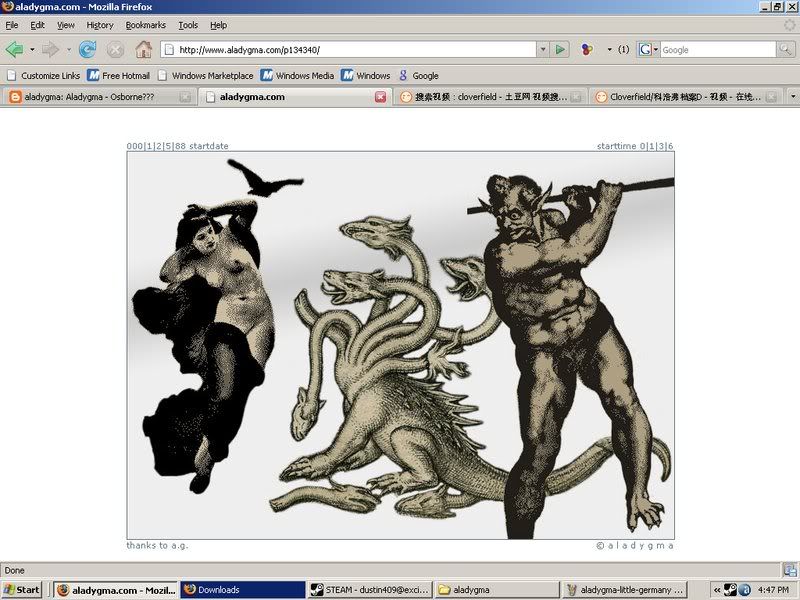Click the Home icon in the toolbar

pyautogui.click(x=143, y=49)
